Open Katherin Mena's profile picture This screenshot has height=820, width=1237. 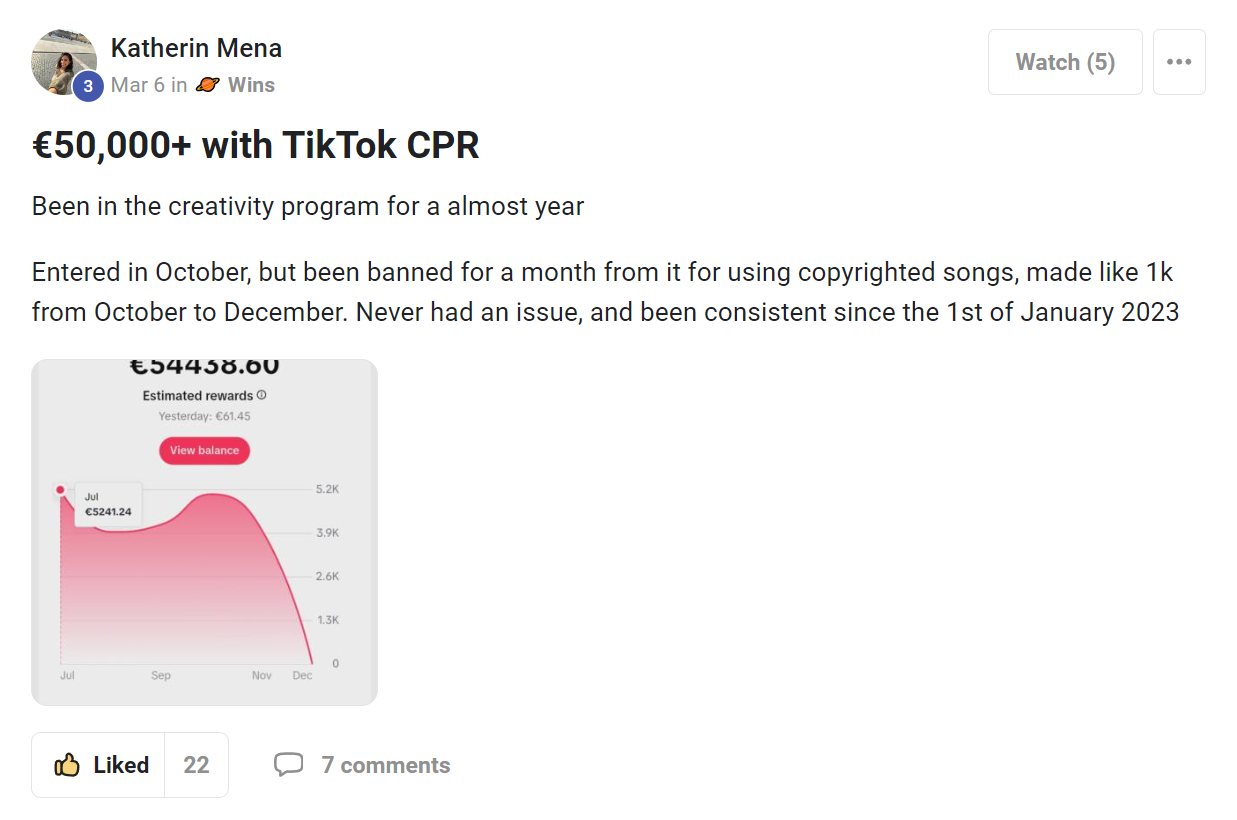[x=64, y=62]
